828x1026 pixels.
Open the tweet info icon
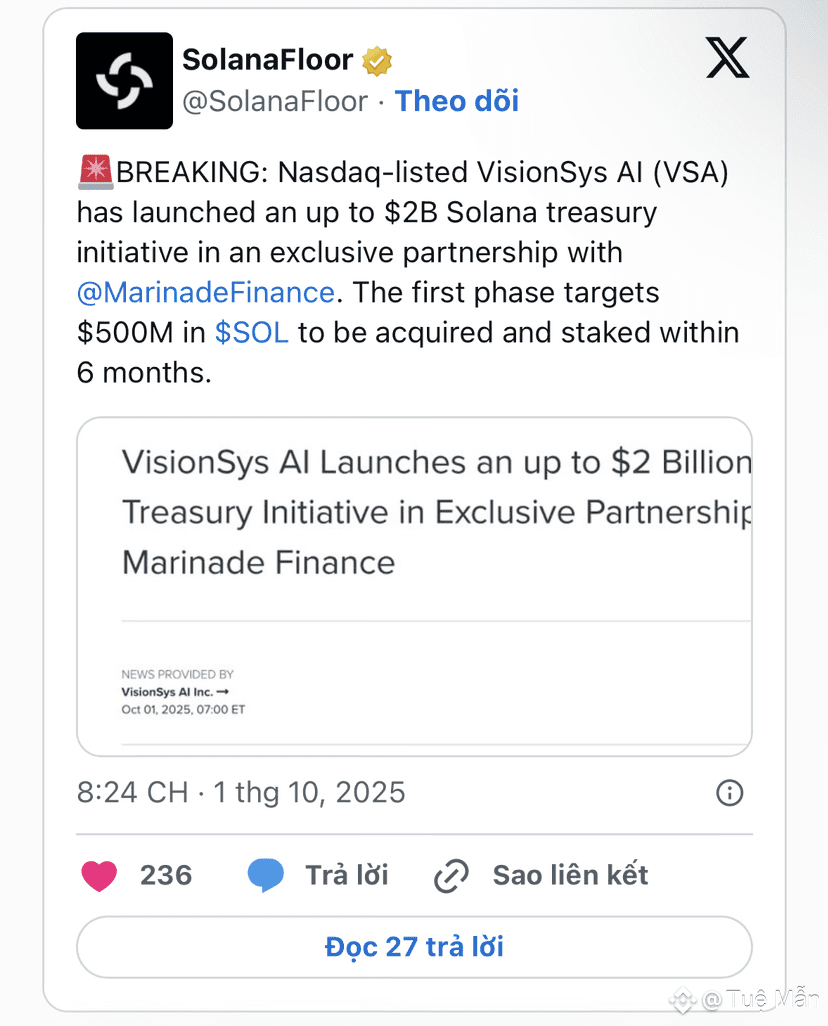[x=729, y=793]
